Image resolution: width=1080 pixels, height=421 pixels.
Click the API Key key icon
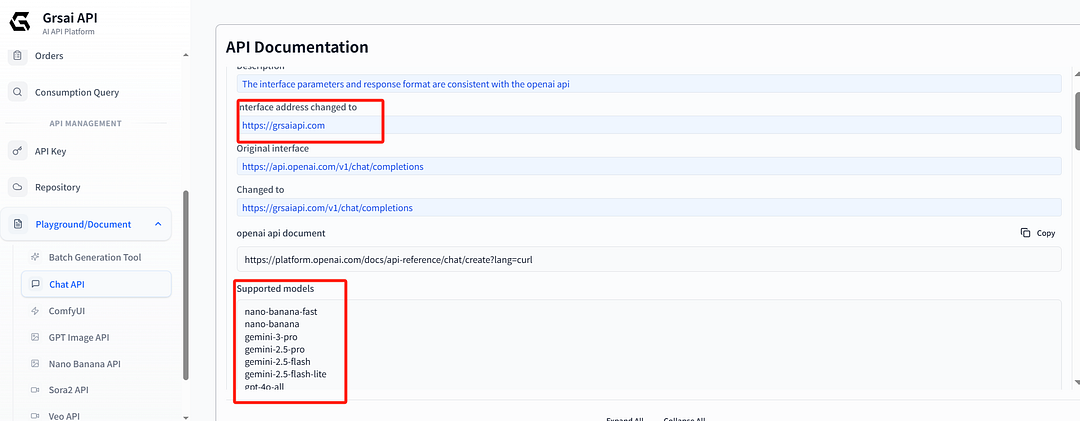pyautogui.click(x=17, y=151)
